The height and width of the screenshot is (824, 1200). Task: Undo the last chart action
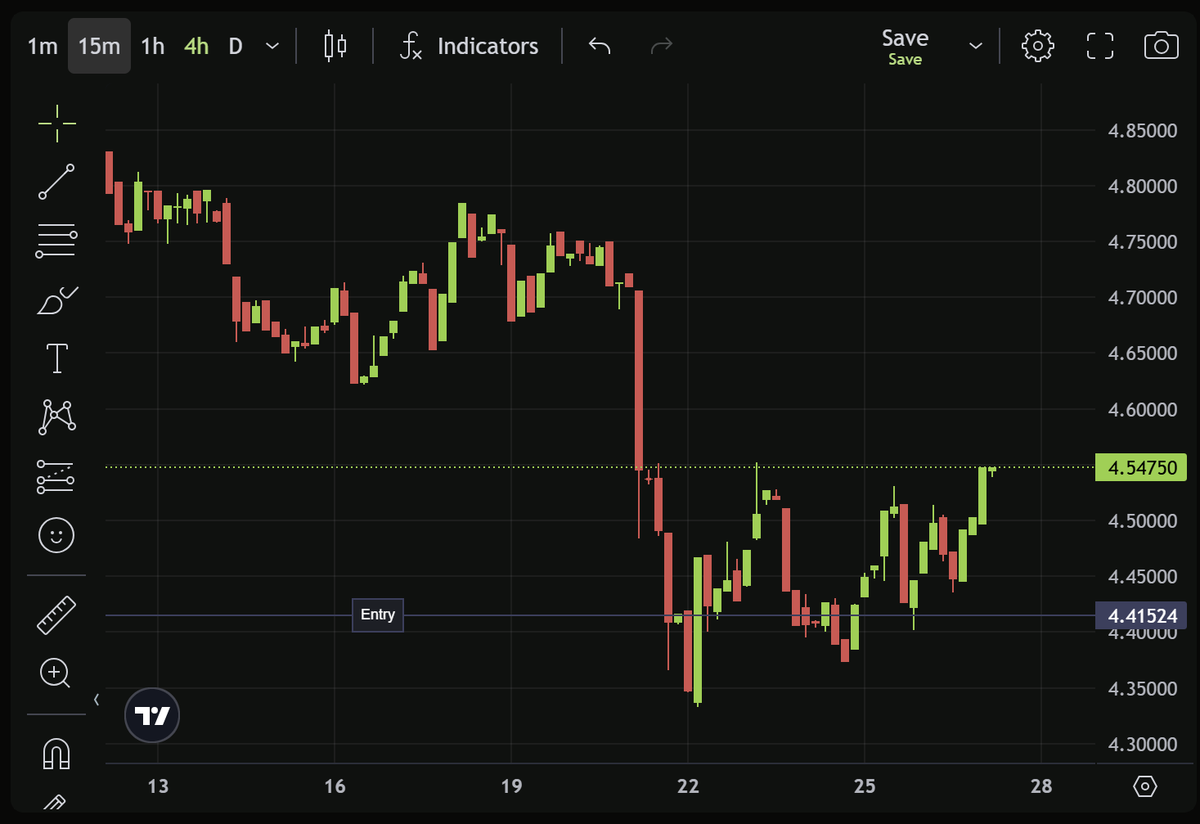pyautogui.click(x=599, y=46)
